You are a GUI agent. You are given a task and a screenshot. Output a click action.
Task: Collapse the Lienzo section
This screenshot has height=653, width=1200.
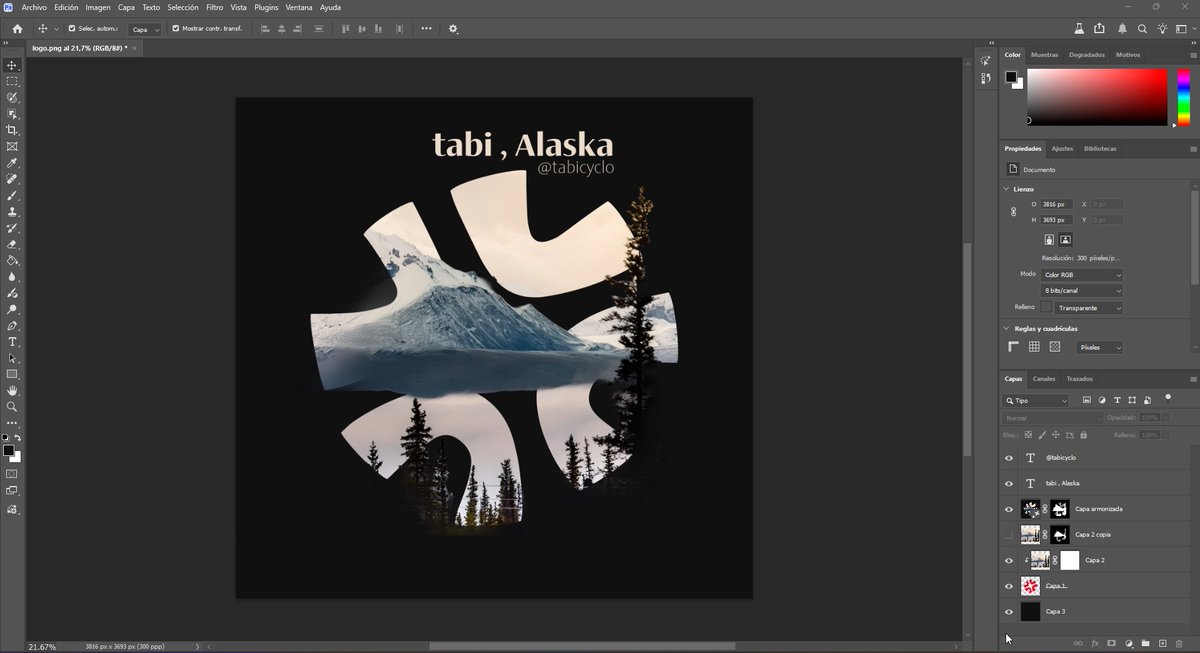coord(1006,189)
